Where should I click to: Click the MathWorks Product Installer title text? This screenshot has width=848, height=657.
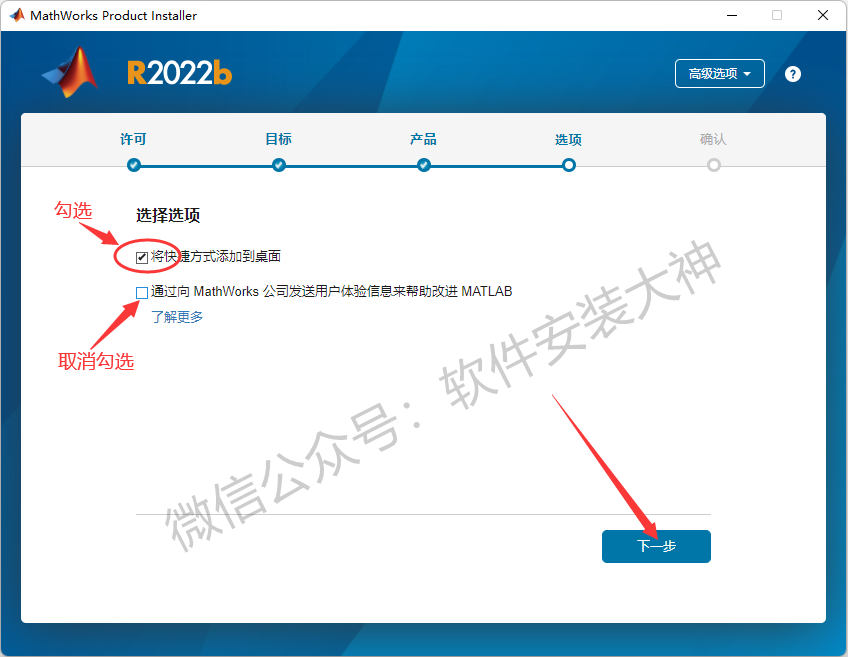click(114, 16)
